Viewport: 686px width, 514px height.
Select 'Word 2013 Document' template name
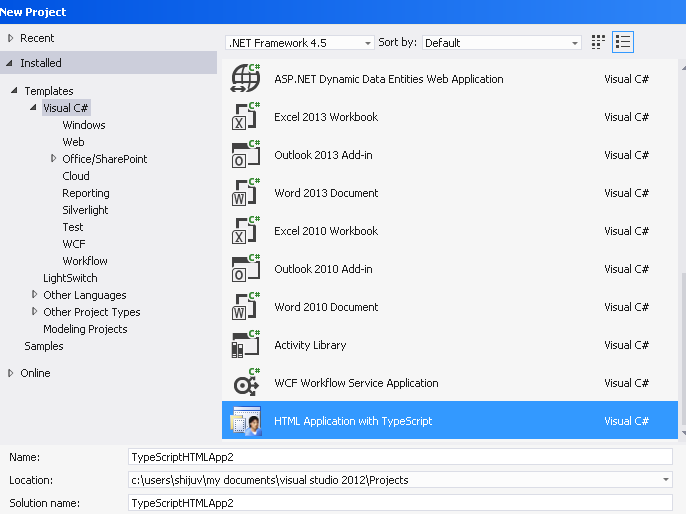(326, 193)
